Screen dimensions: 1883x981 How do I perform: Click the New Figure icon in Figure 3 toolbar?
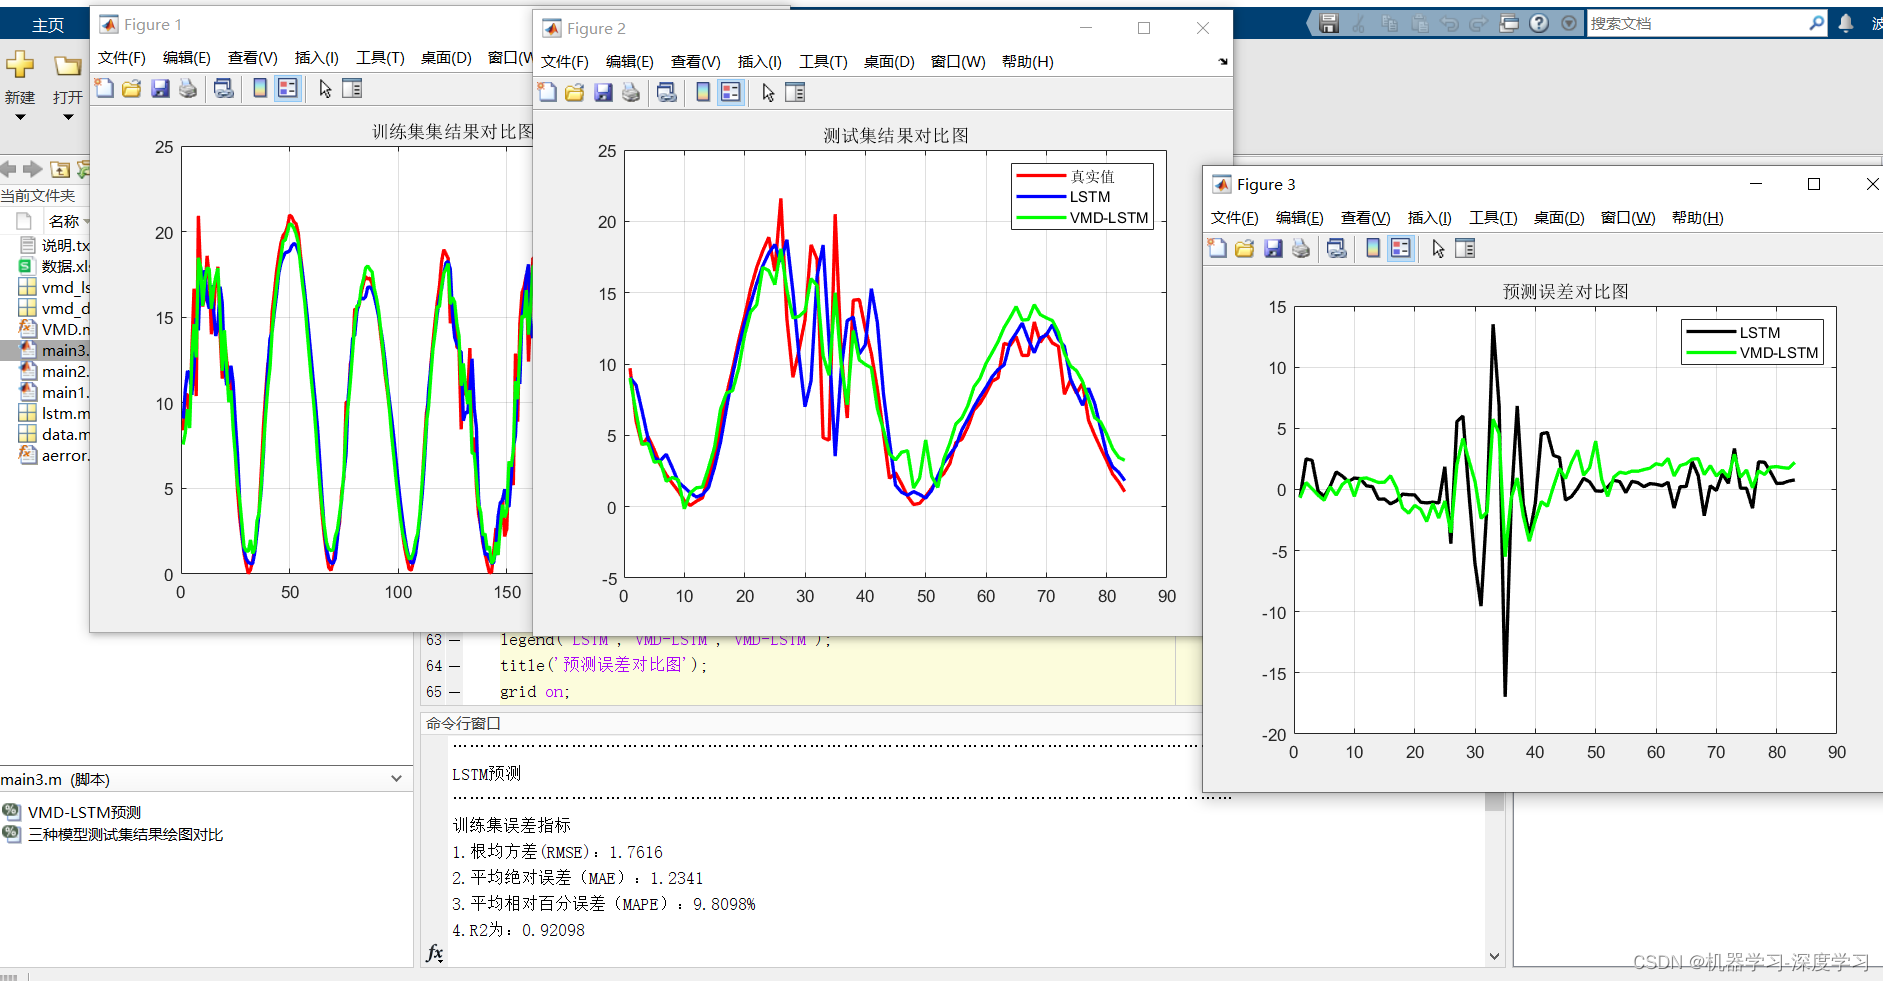coord(1216,249)
